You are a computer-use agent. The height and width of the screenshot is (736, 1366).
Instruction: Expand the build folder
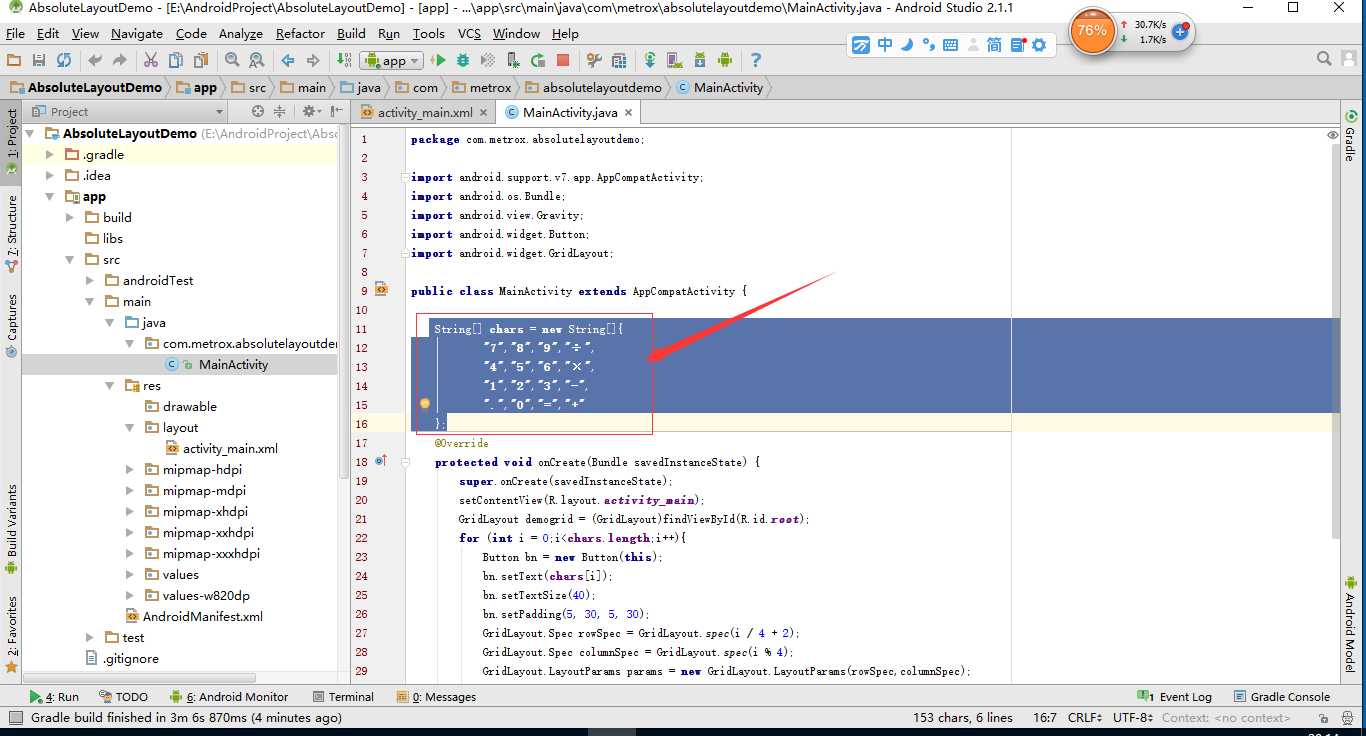[x=70, y=218]
